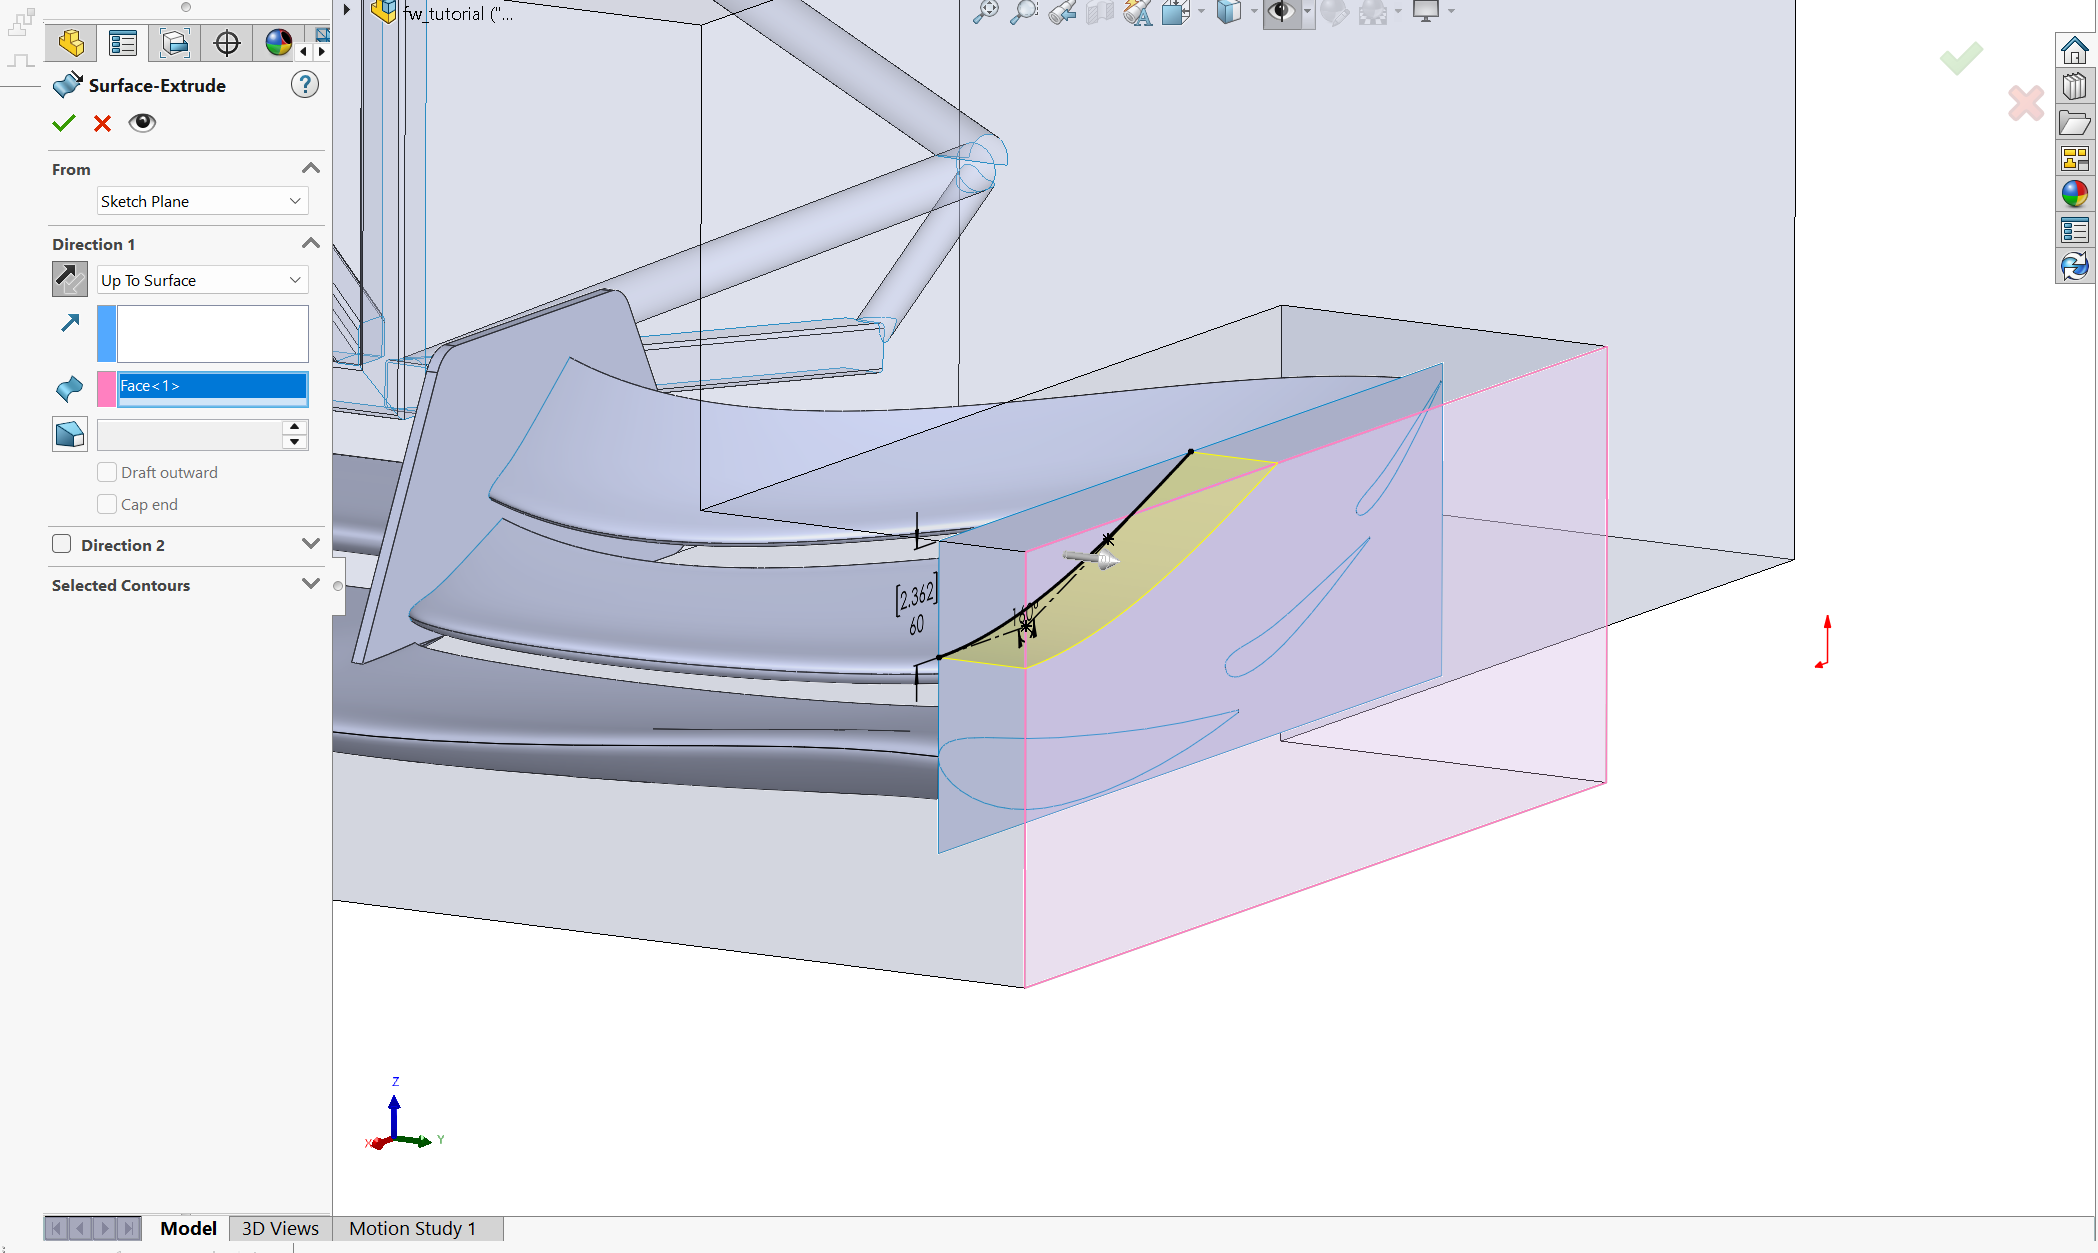Select Zoom to Area tool
The height and width of the screenshot is (1253, 2098).
[x=1023, y=12]
